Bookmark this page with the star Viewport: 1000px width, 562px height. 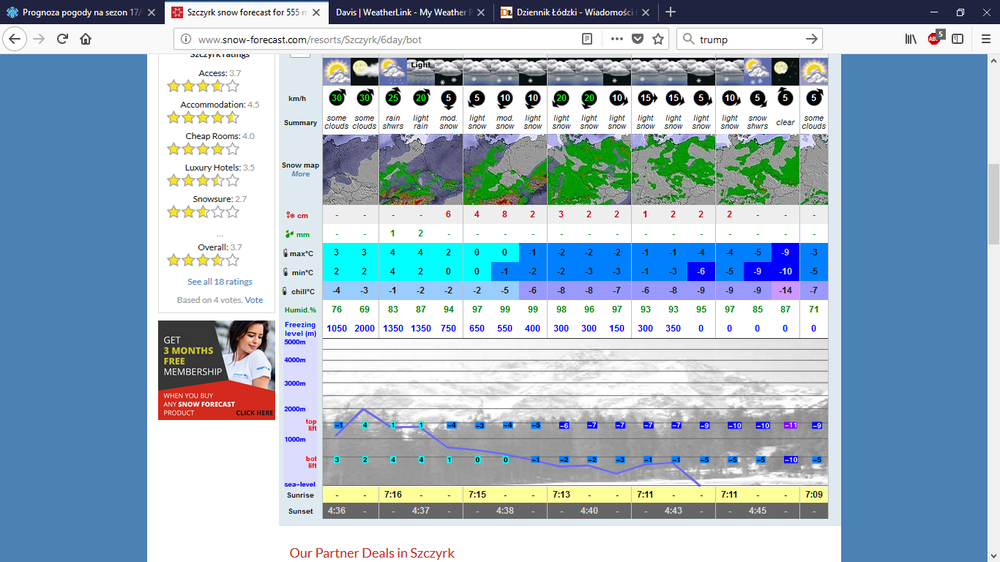tap(658, 39)
